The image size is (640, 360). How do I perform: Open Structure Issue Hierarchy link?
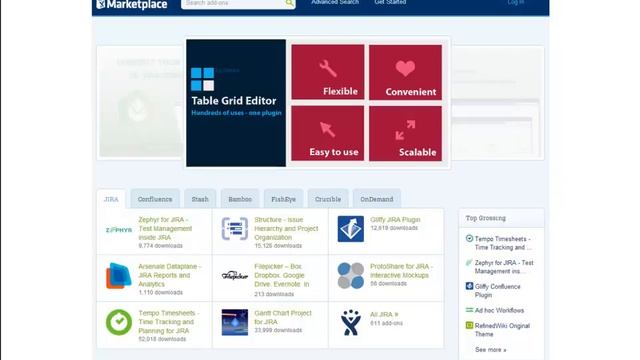coord(286,228)
